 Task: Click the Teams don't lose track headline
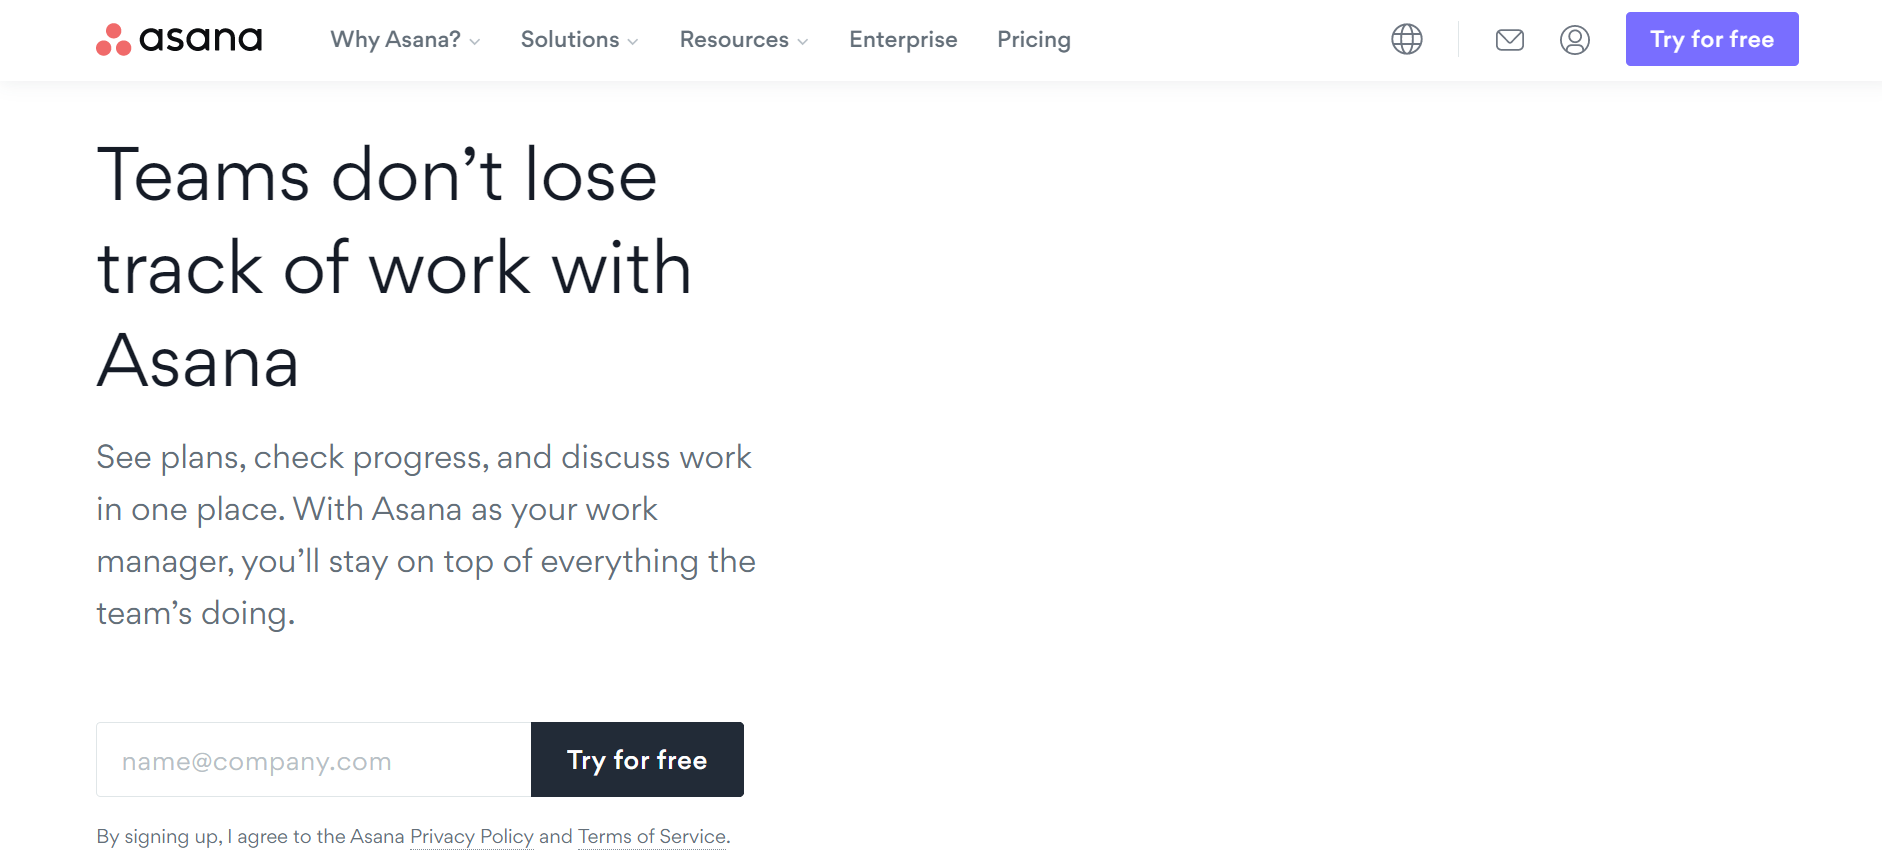(395, 268)
